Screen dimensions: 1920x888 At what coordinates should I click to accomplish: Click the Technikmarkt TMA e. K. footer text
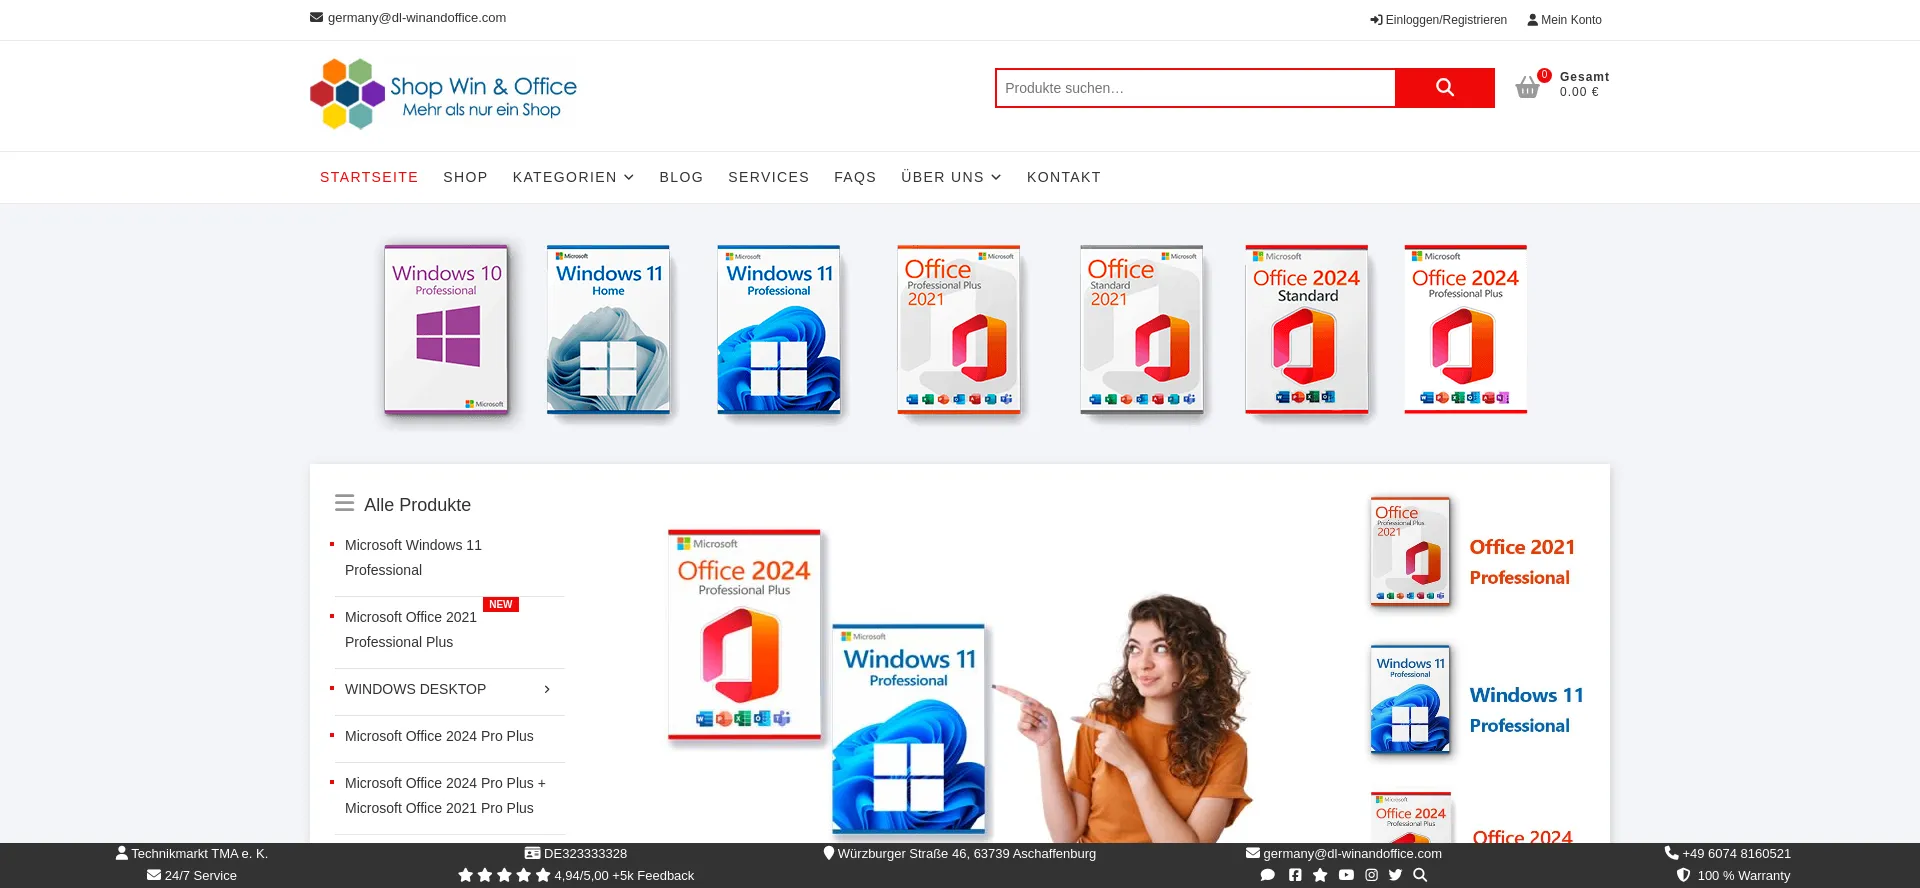tap(199, 853)
